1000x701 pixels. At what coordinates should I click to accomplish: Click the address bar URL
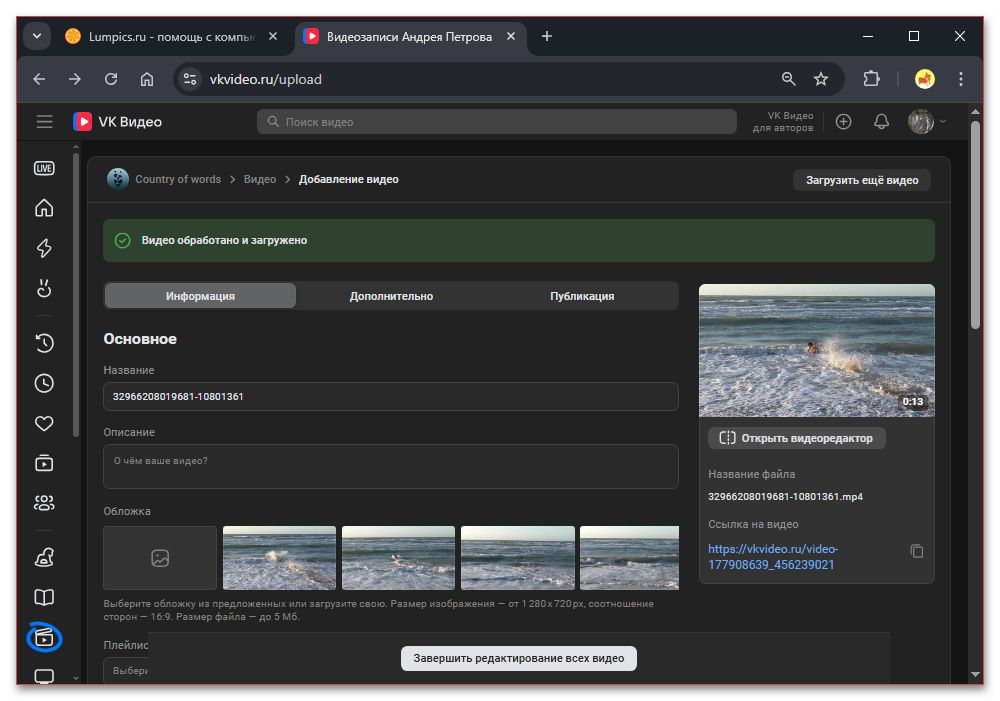(x=265, y=79)
